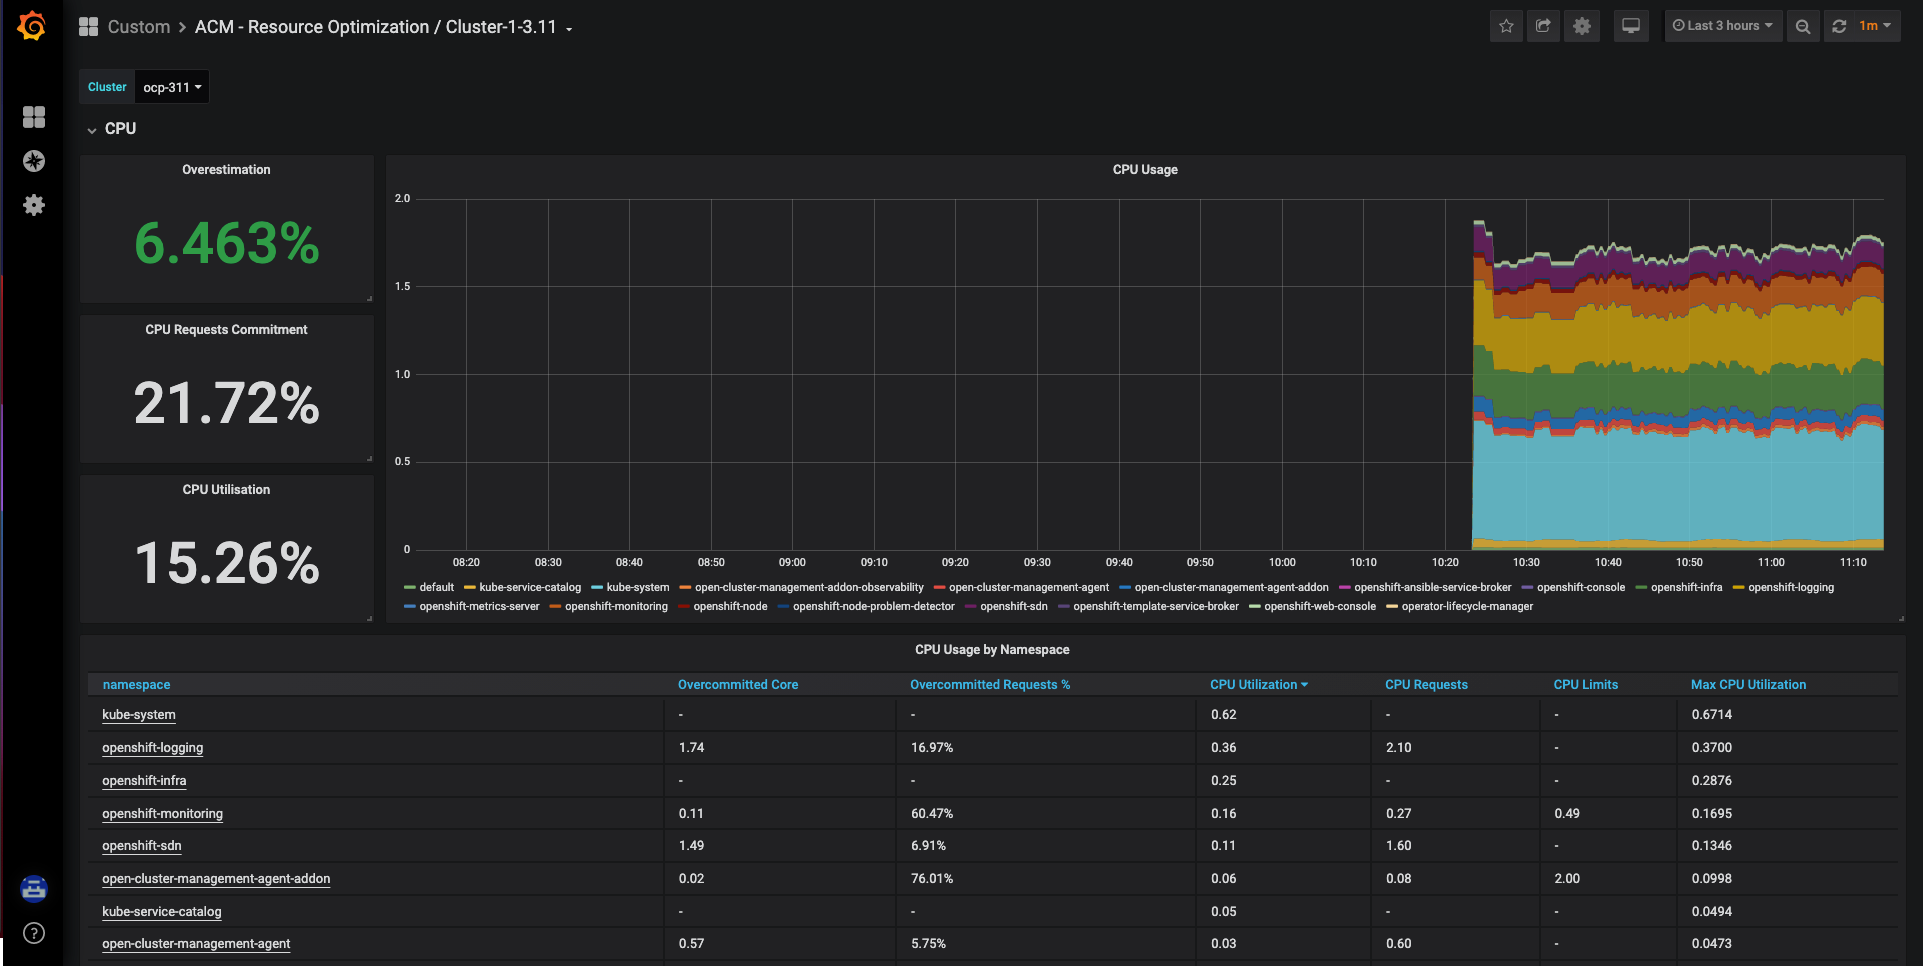Toggle openshift-sdn series in legend
The height and width of the screenshot is (966, 1923).
click(x=1014, y=607)
